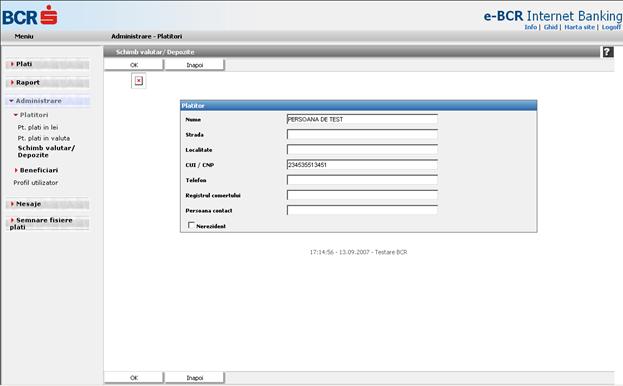623x386 pixels.
Task: Open the Harta site link
Action: pos(580,27)
